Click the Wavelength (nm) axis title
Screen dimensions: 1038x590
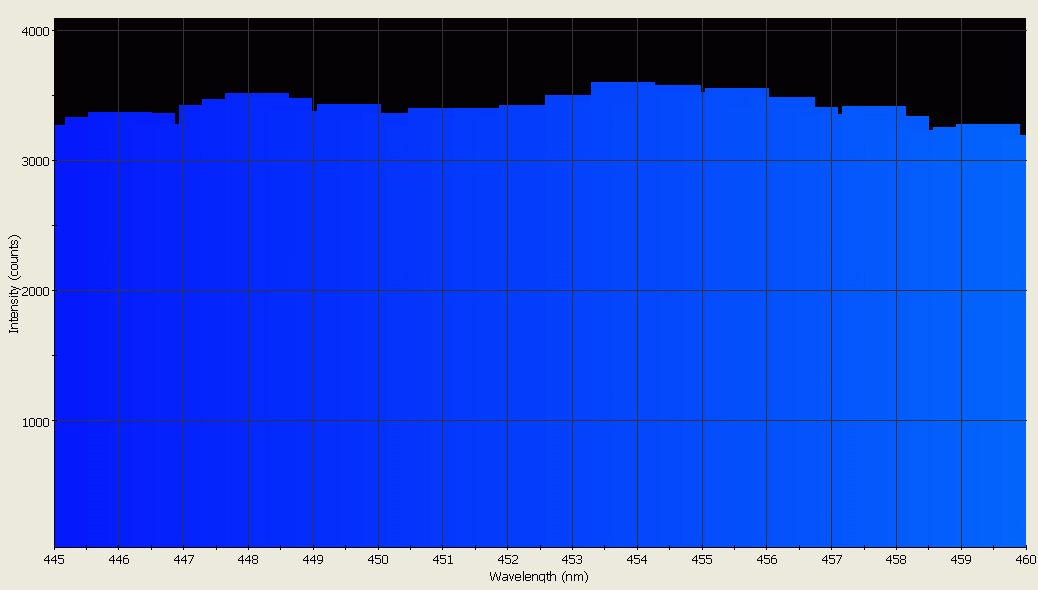[x=539, y=576]
